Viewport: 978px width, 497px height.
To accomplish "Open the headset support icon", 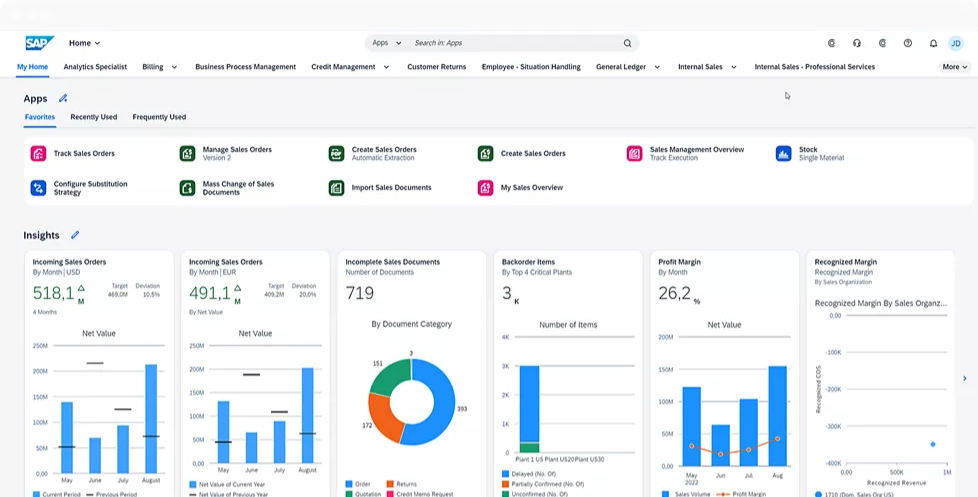I will click(857, 43).
